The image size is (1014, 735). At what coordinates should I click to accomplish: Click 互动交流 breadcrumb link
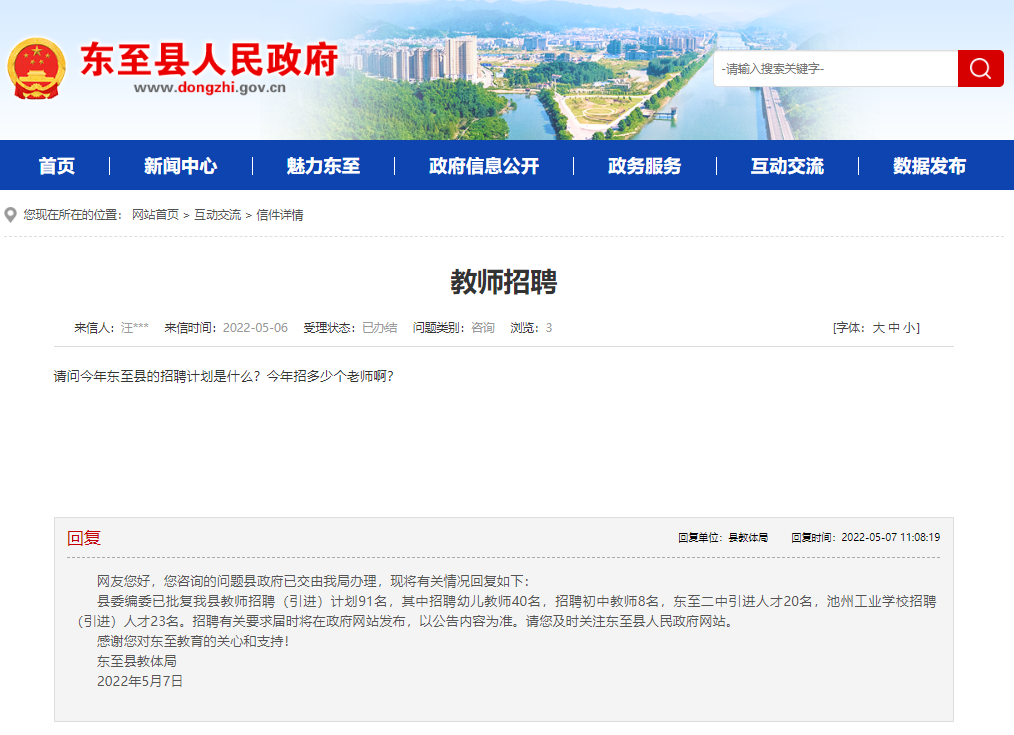[217, 215]
